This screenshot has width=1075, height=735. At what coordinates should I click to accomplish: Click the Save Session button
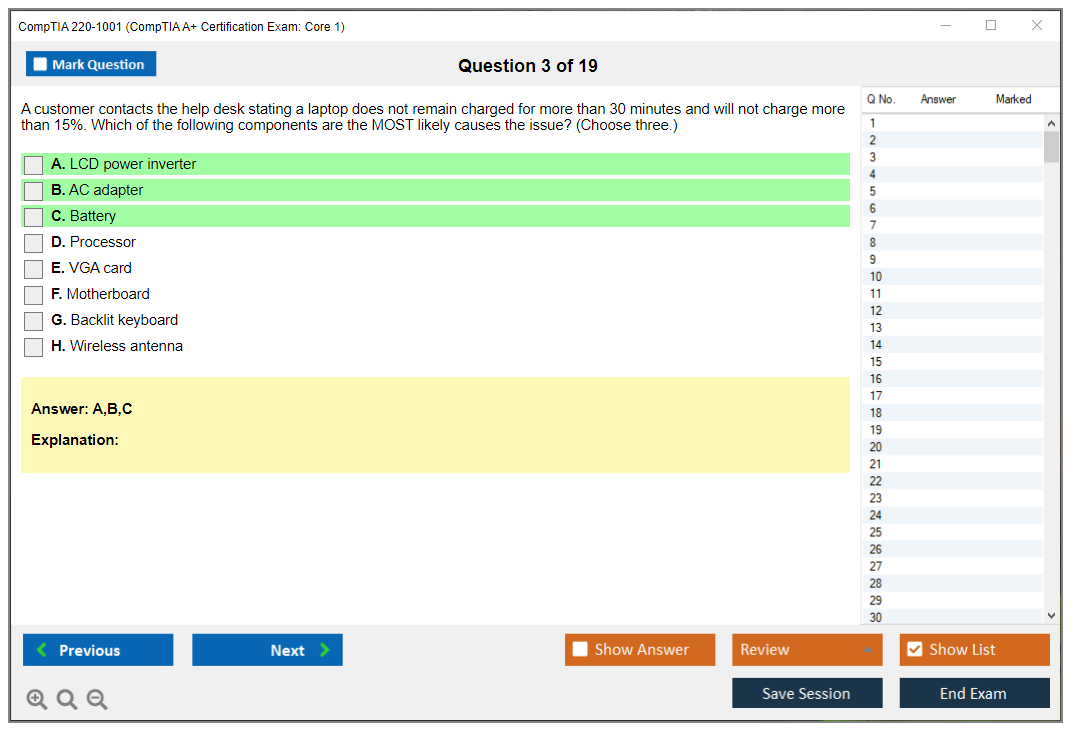click(x=807, y=693)
